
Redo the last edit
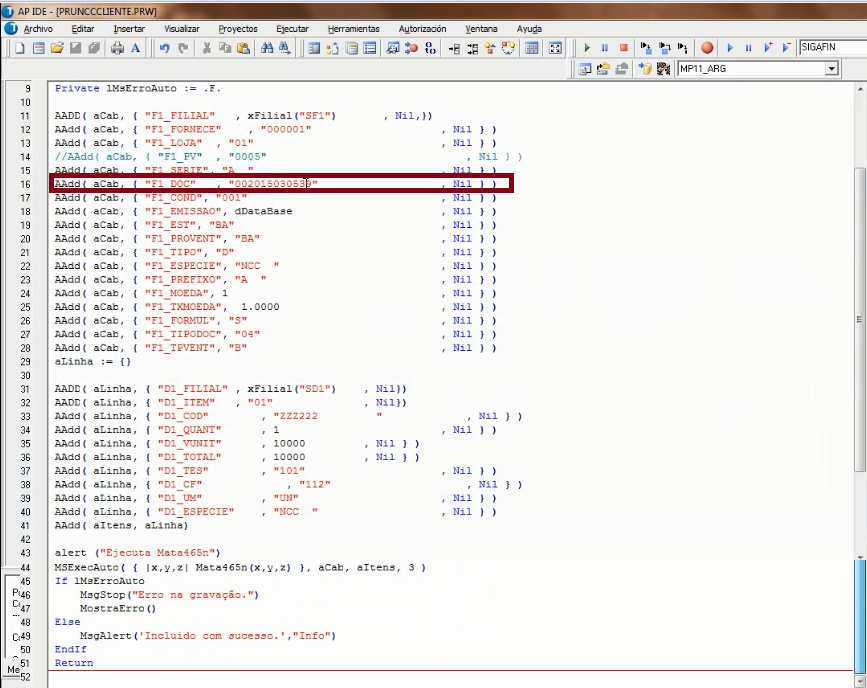pyautogui.click(x=183, y=48)
